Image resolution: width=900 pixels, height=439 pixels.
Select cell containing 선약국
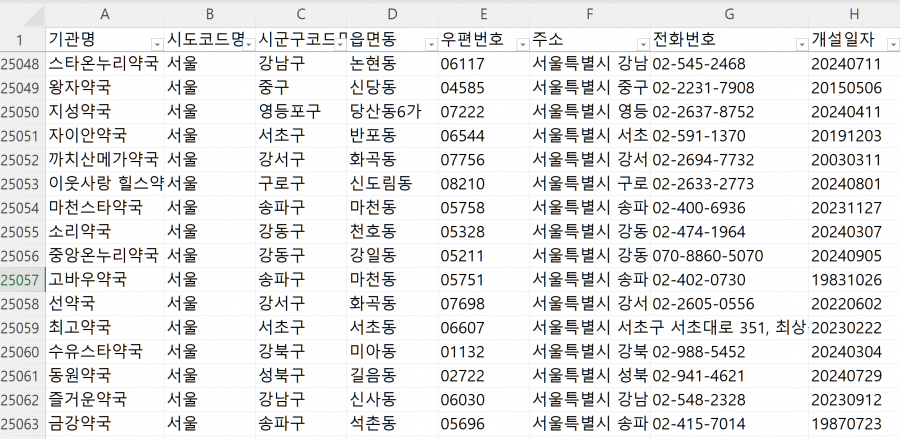pyautogui.click(x=104, y=304)
